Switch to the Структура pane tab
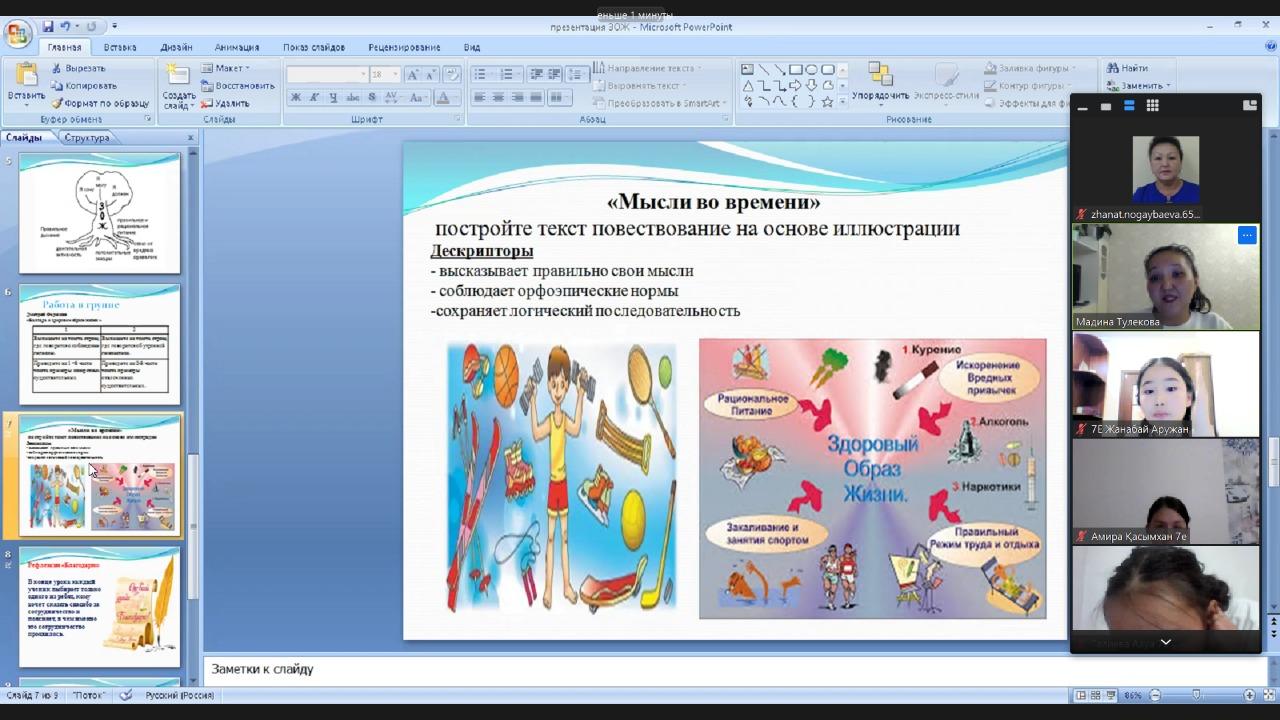The width and height of the screenshot is (1280, 720). point(87,138)
